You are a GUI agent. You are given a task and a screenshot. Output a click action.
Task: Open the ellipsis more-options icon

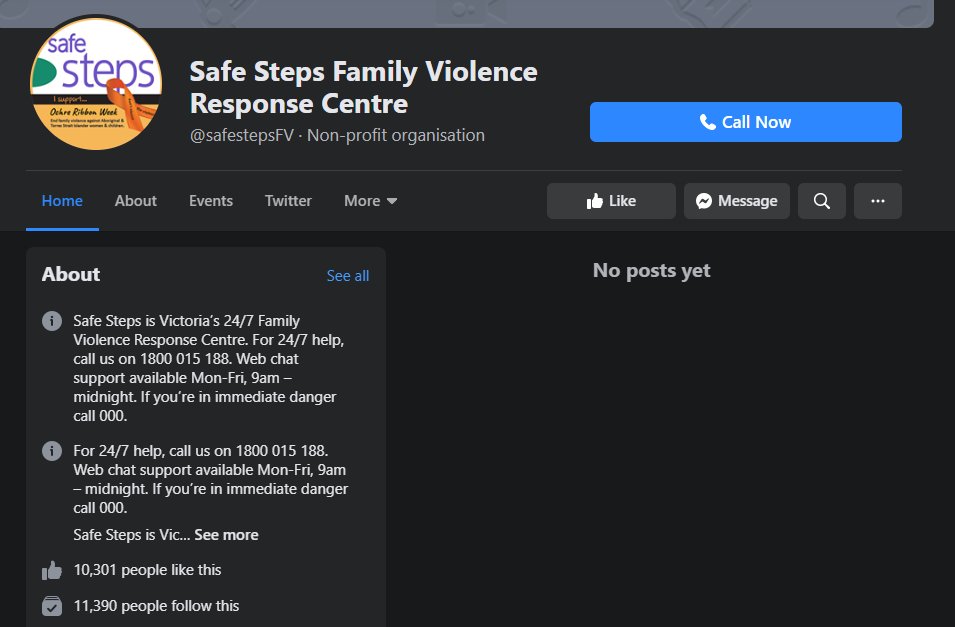(877, 200)
